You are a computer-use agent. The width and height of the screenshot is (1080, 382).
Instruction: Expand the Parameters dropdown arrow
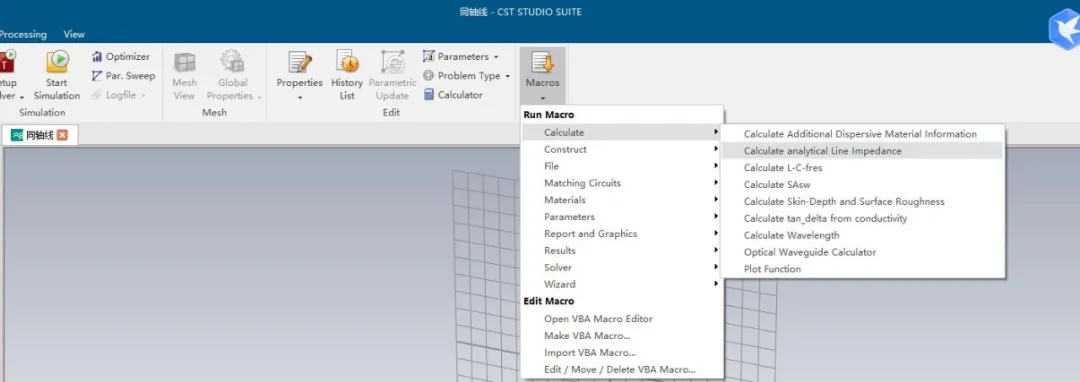[x=496, y=57]
